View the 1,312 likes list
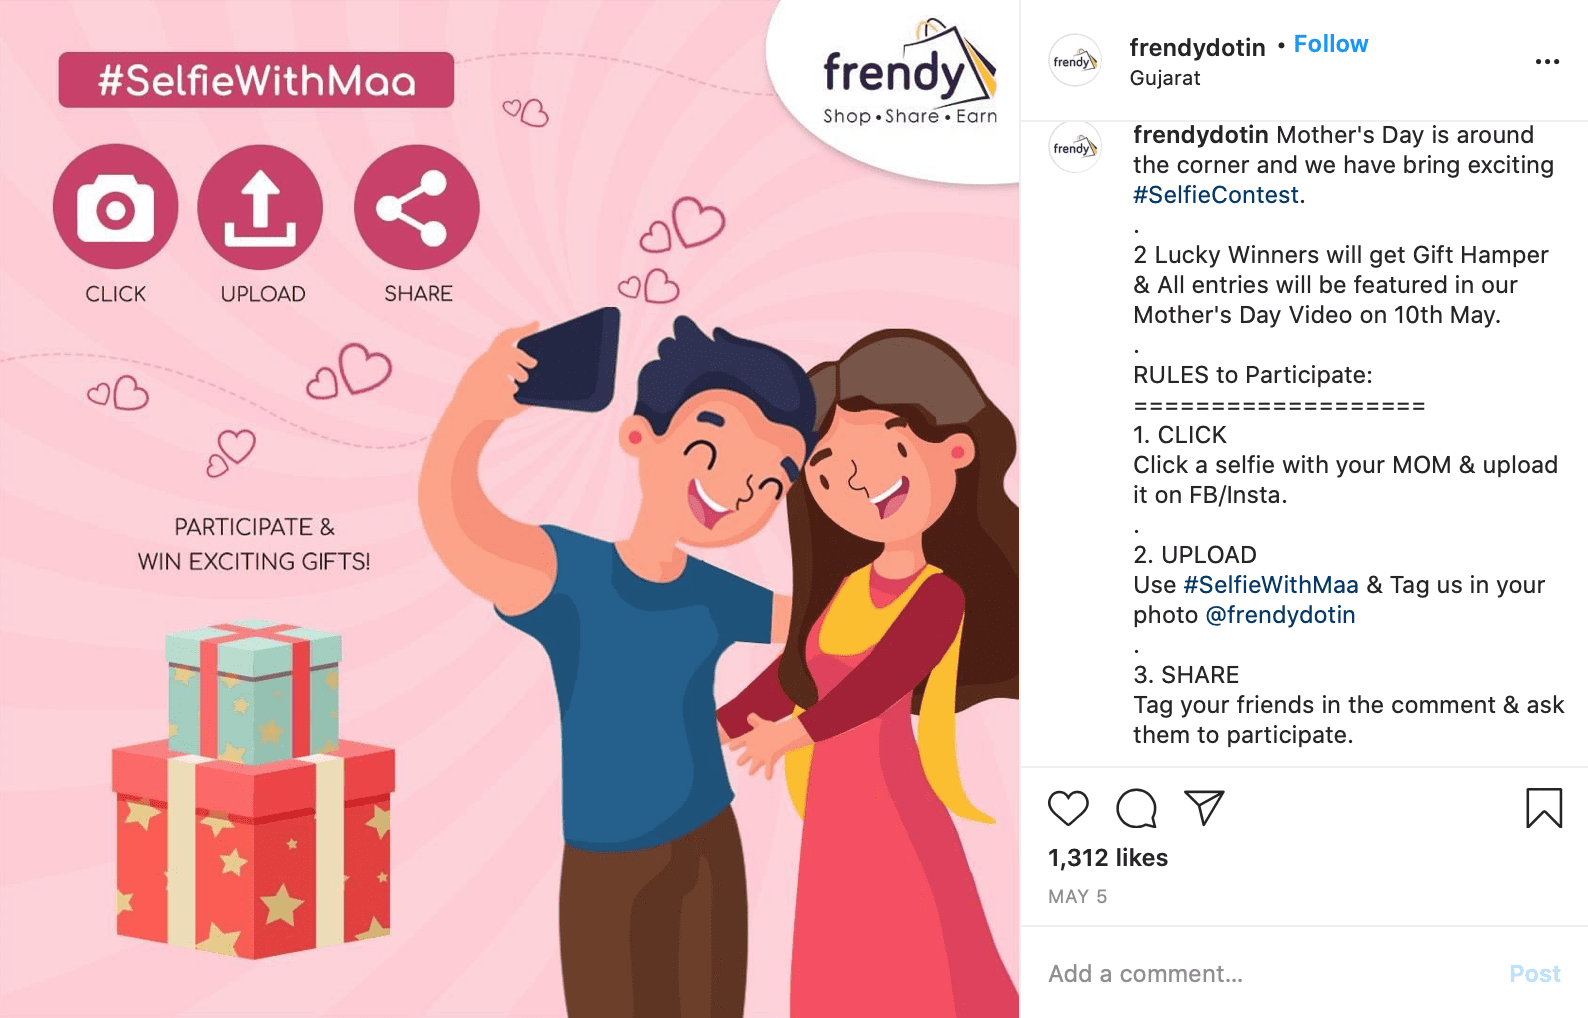This screenshot has height=1018, width=1588. click(x=1108, y=858)
